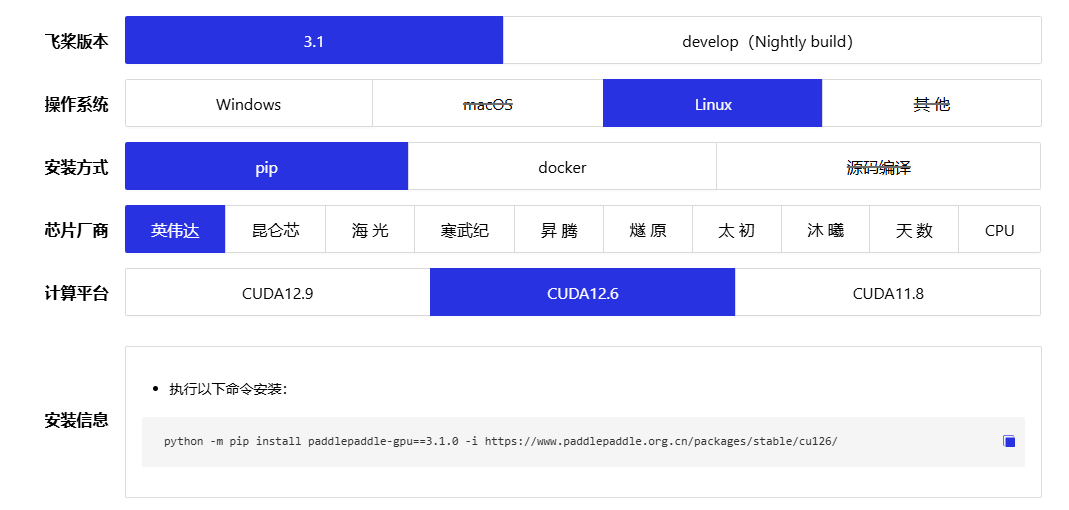Select 昆仑芯 chip vendor
Image resolution: width=1069 pixels, height=510 pixels.
pos(275,230)
